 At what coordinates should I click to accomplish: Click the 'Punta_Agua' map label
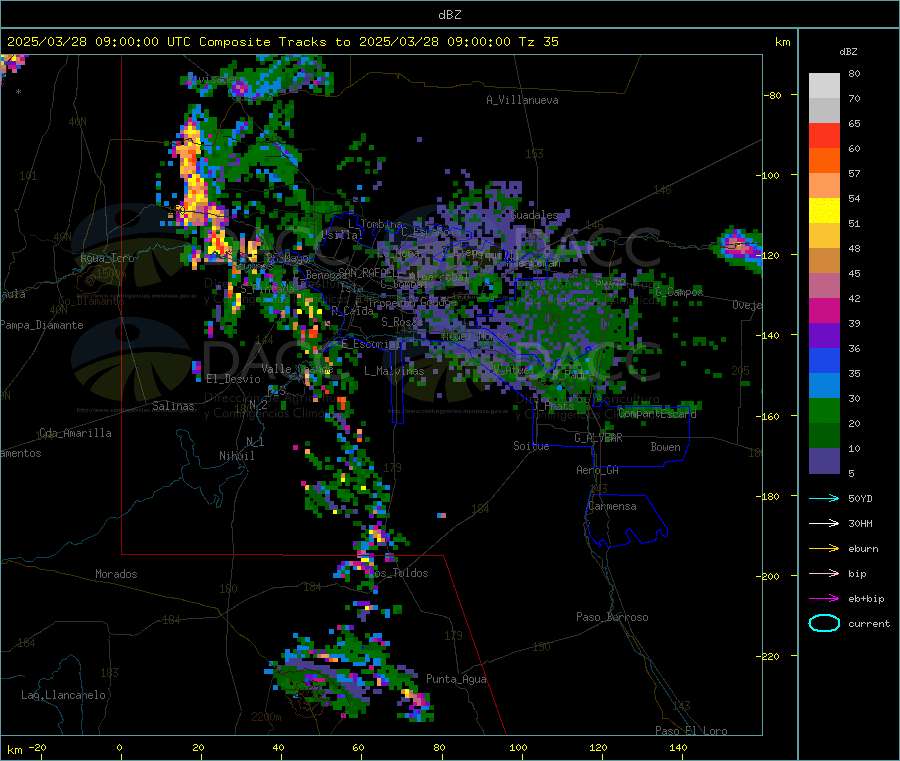456,679
